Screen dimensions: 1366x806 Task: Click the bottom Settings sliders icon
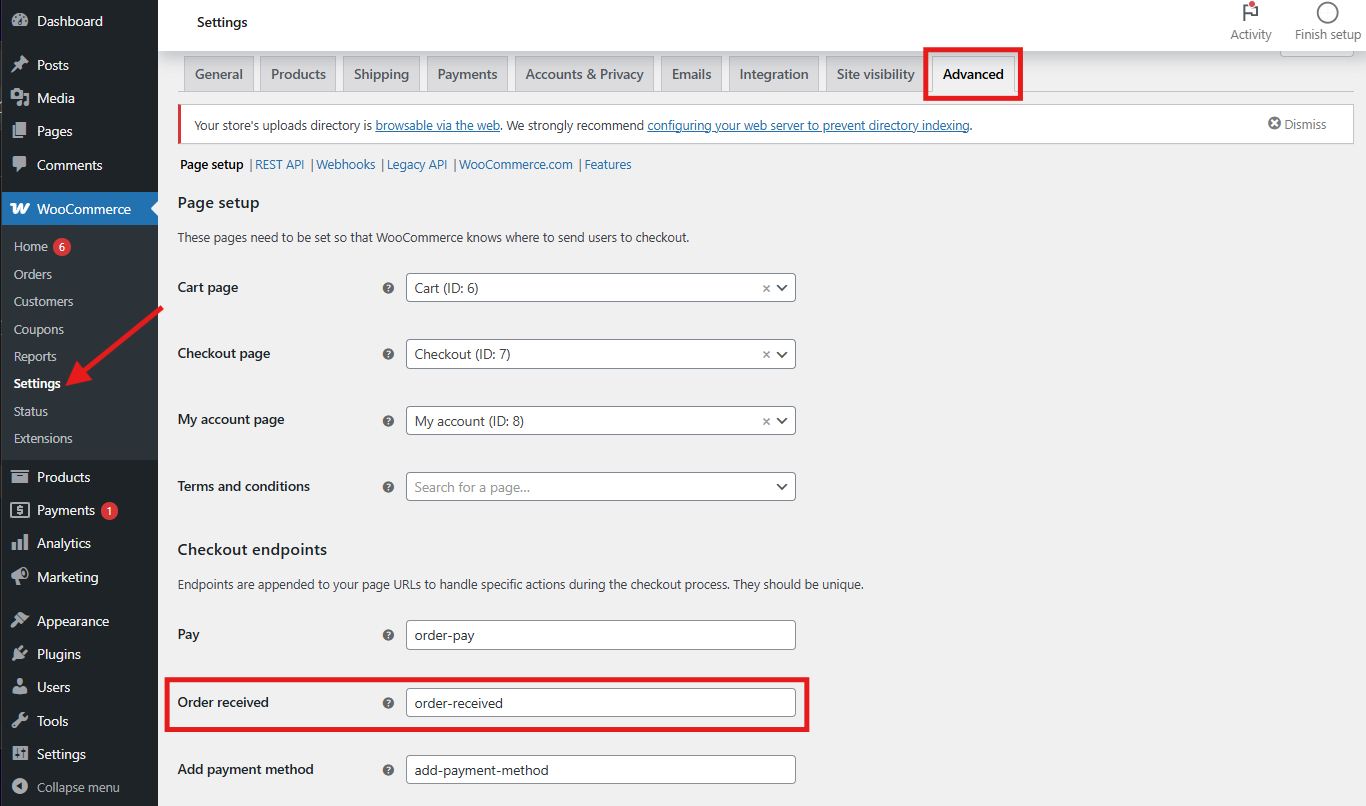pos(19,754)
